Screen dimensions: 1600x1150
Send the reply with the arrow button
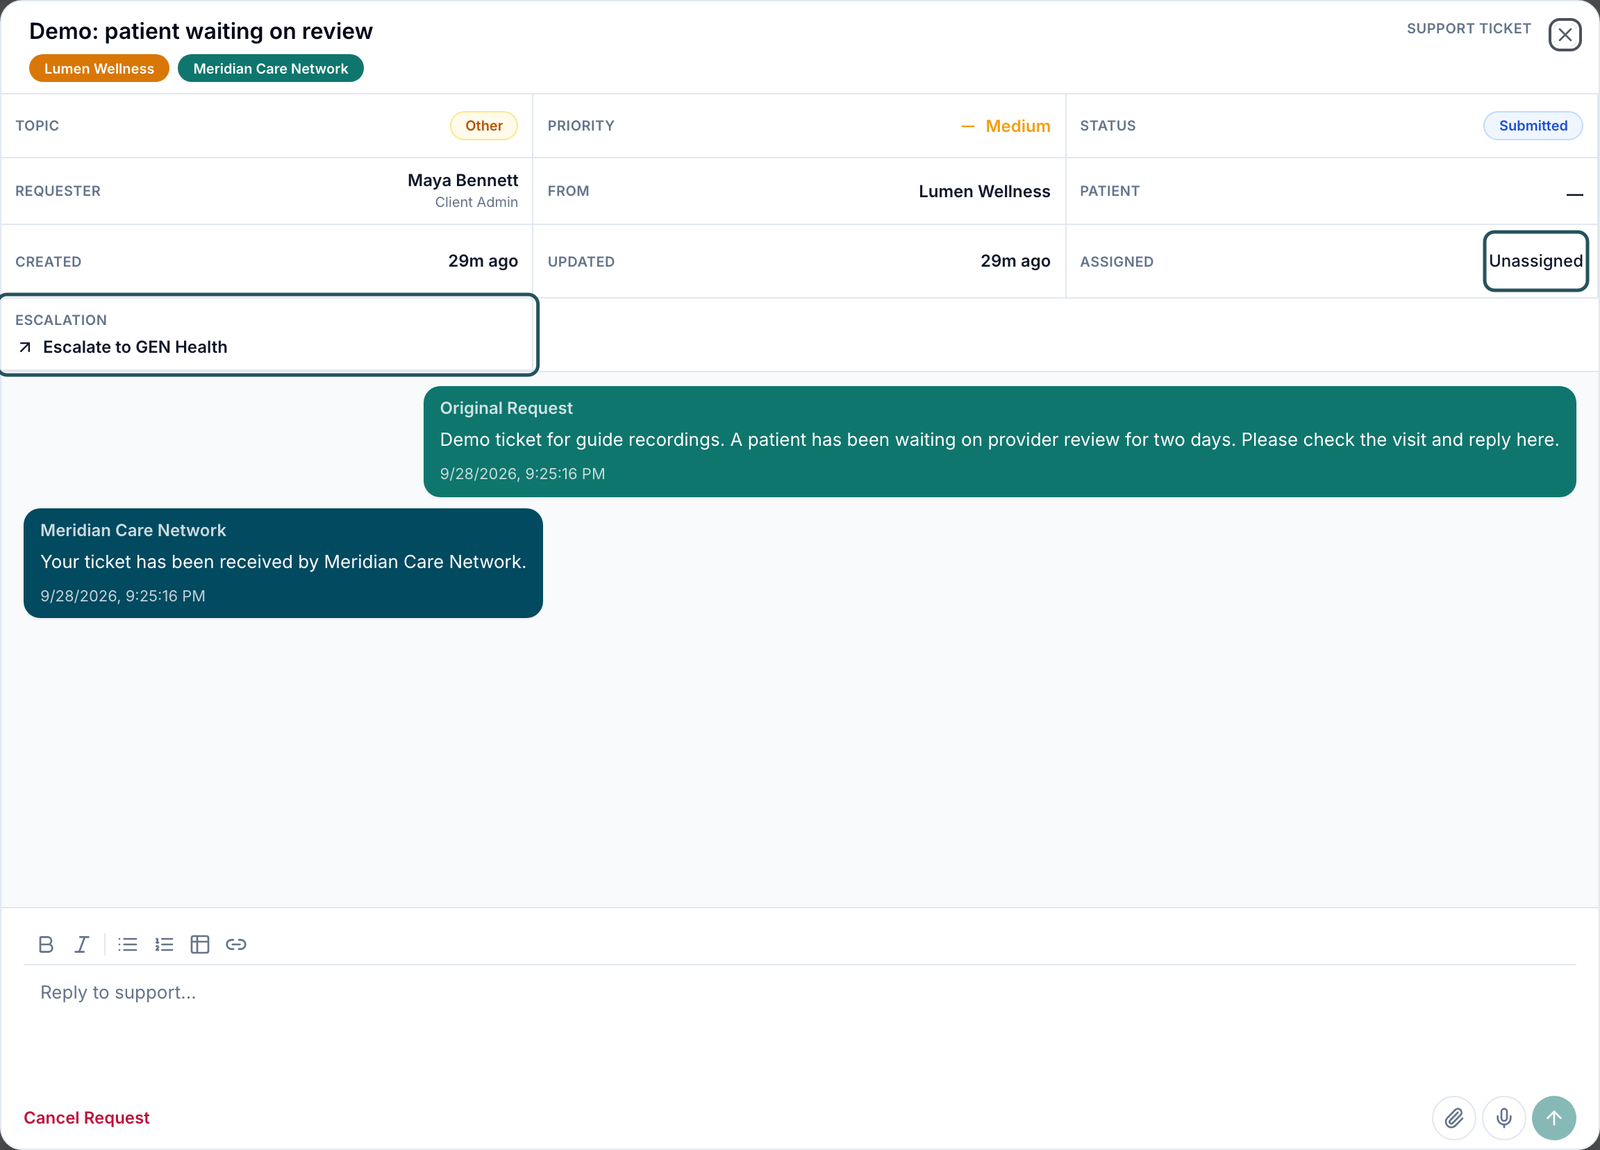[1554, 1118]
